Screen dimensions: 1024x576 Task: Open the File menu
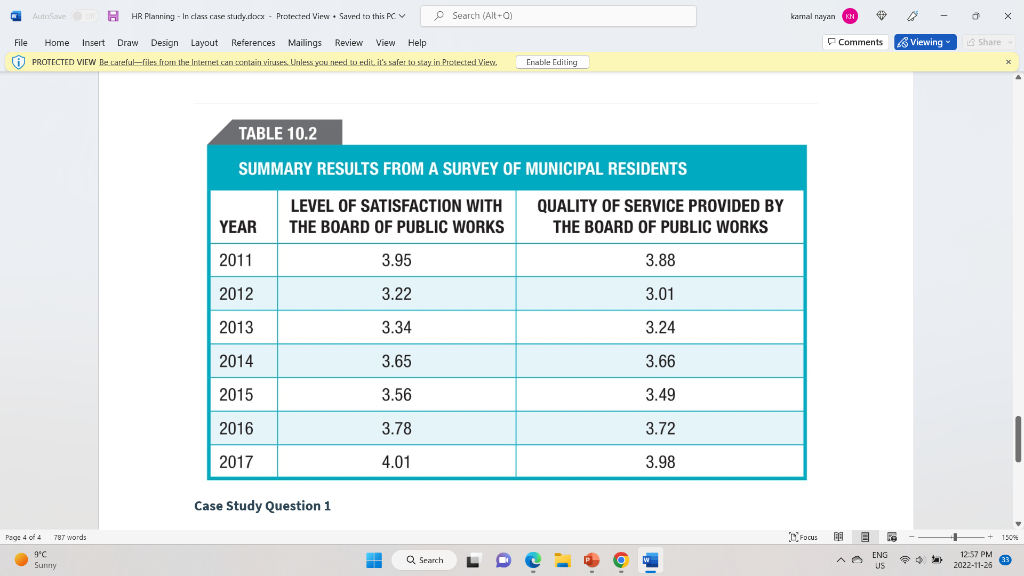click(21, 42)
